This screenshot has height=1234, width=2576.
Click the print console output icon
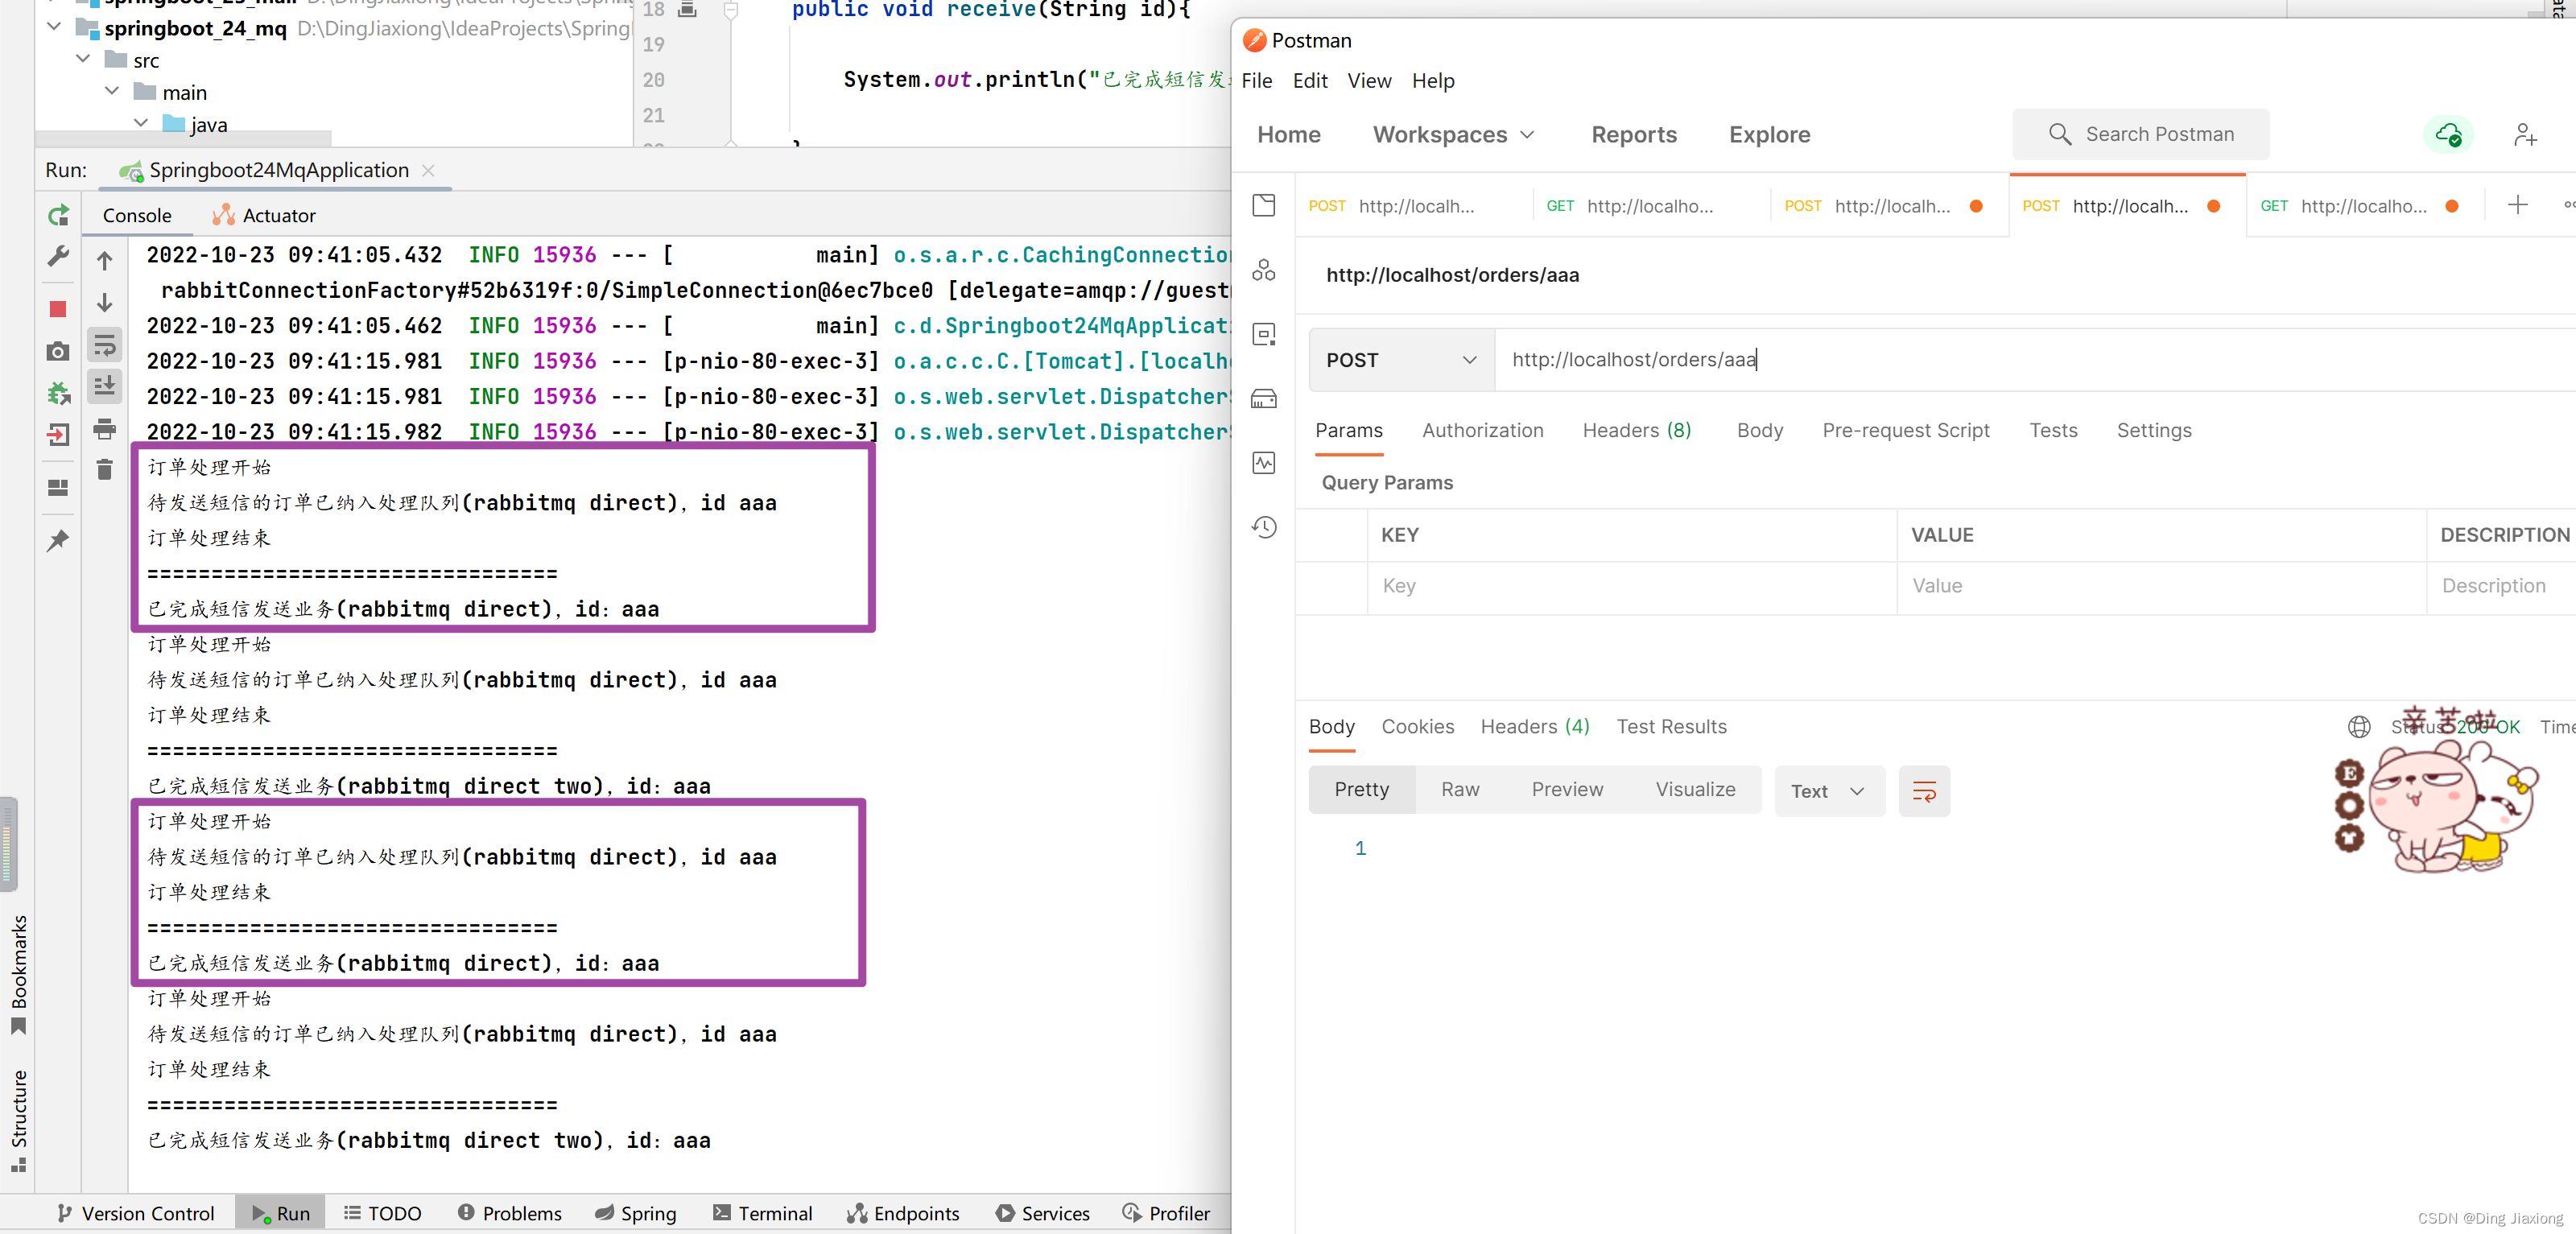104,429
